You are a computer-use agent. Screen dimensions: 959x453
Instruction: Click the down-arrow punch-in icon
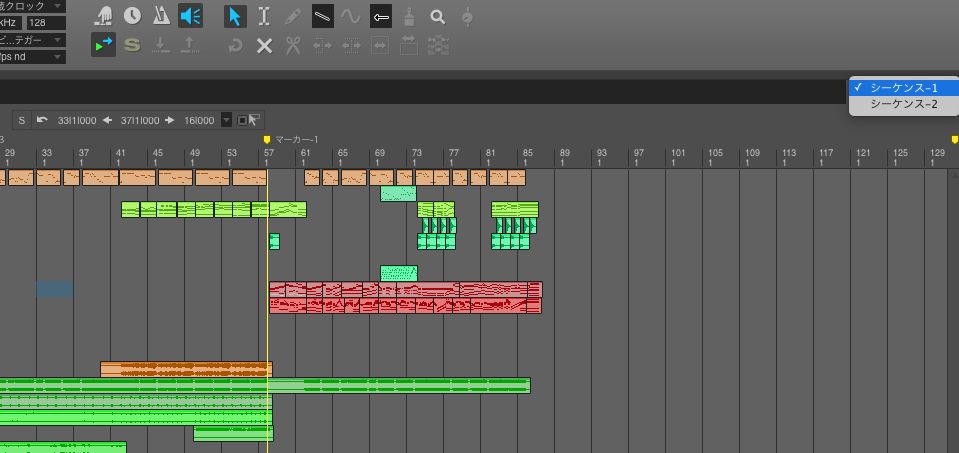pos(161,45)
